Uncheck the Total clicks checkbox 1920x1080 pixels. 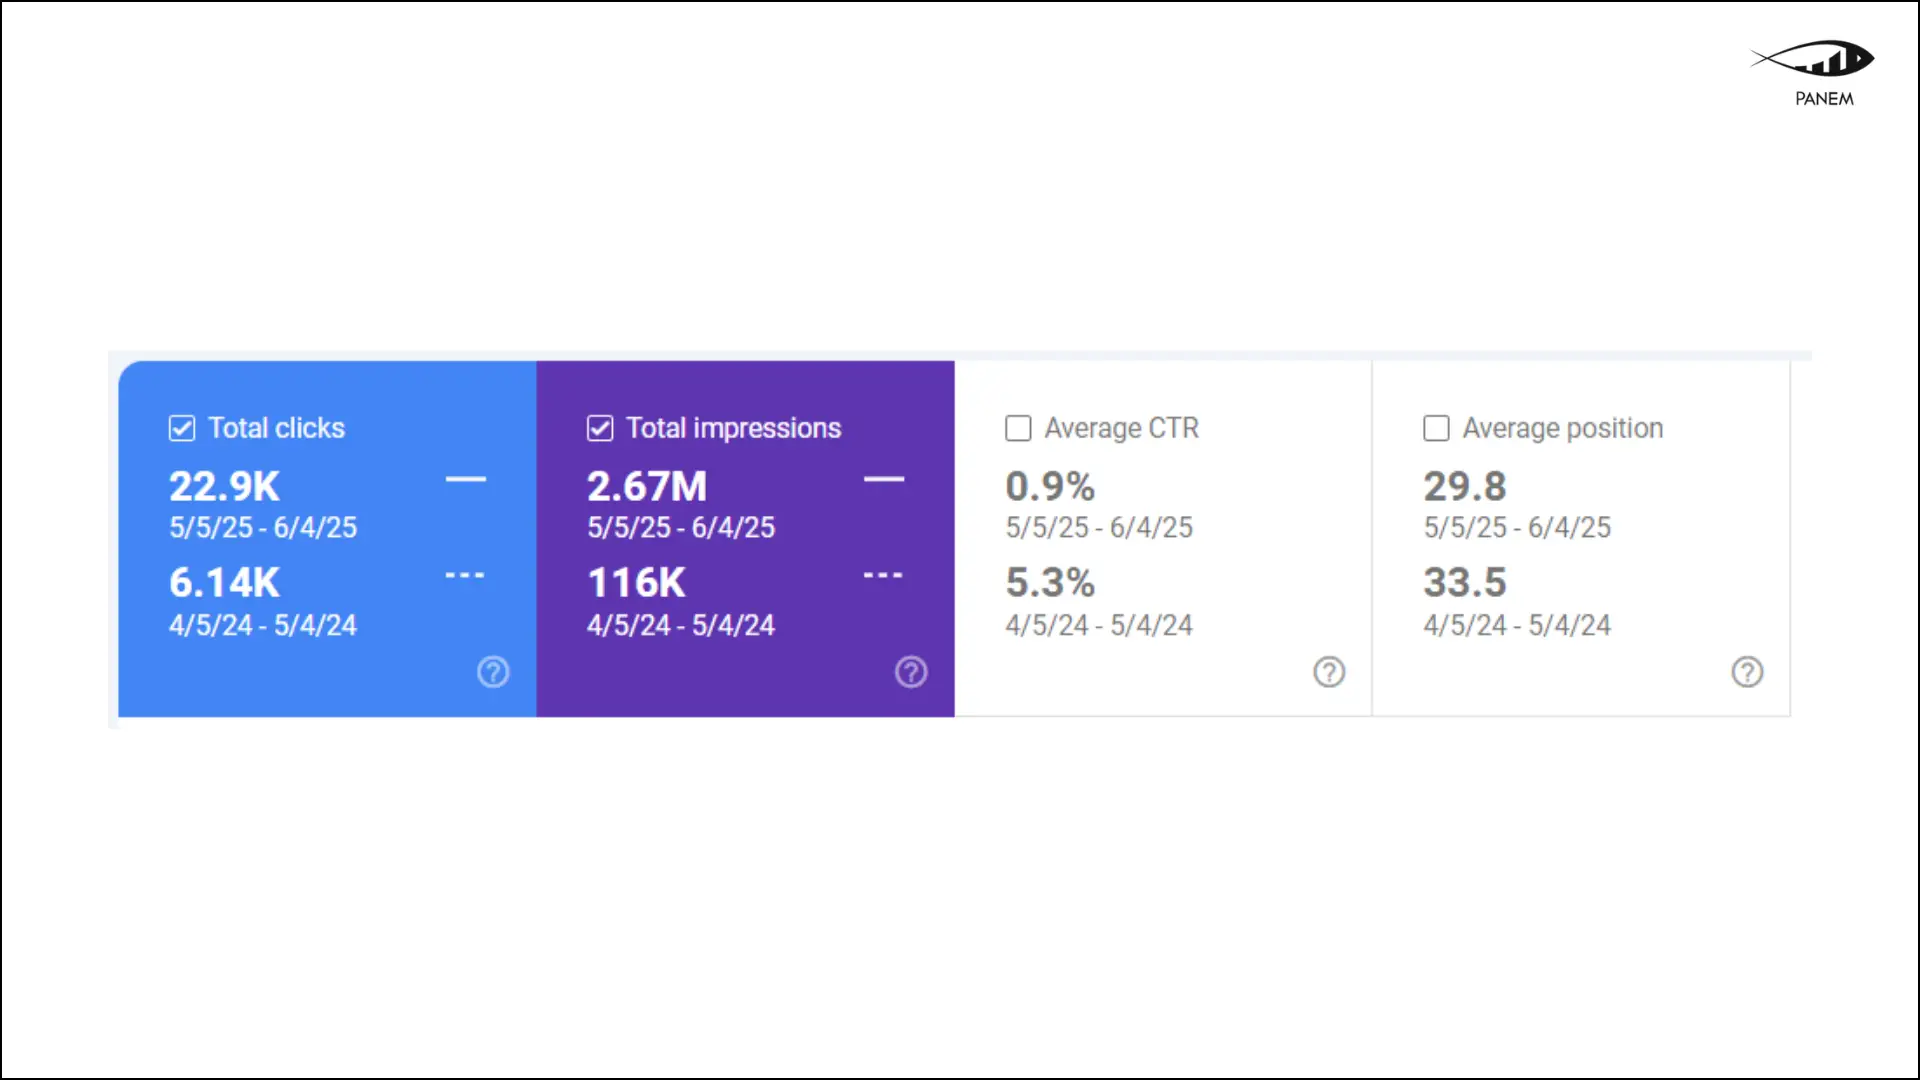[182, 429]
